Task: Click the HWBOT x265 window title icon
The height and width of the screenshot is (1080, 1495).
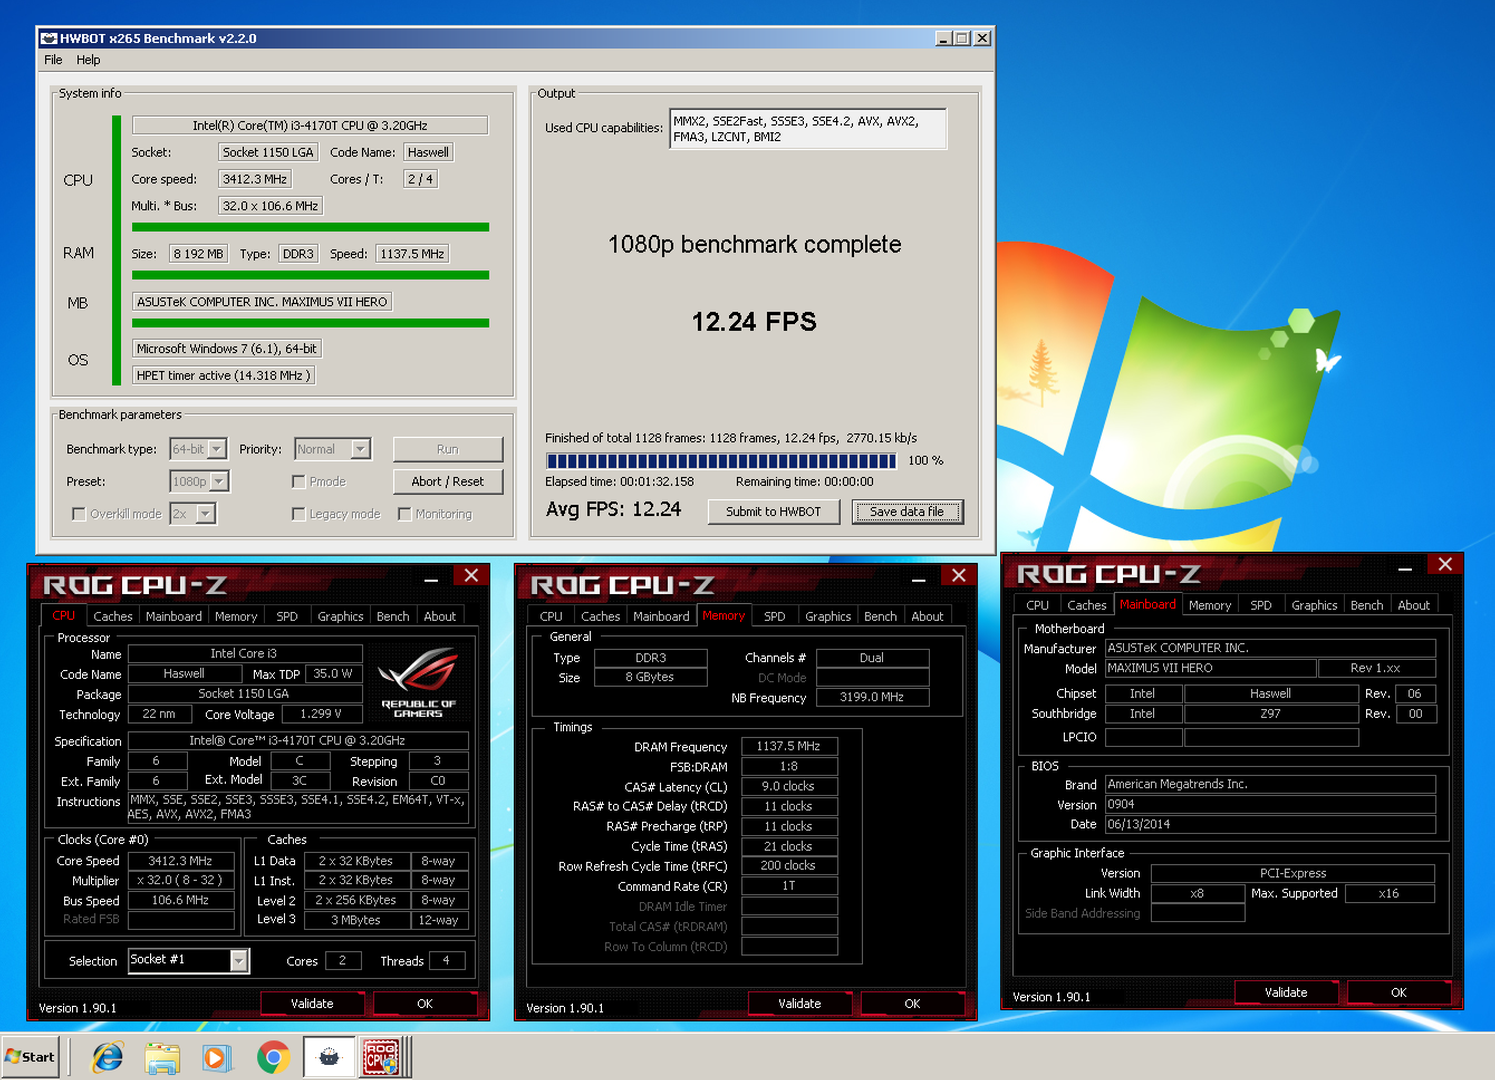Action: (48, 38)
